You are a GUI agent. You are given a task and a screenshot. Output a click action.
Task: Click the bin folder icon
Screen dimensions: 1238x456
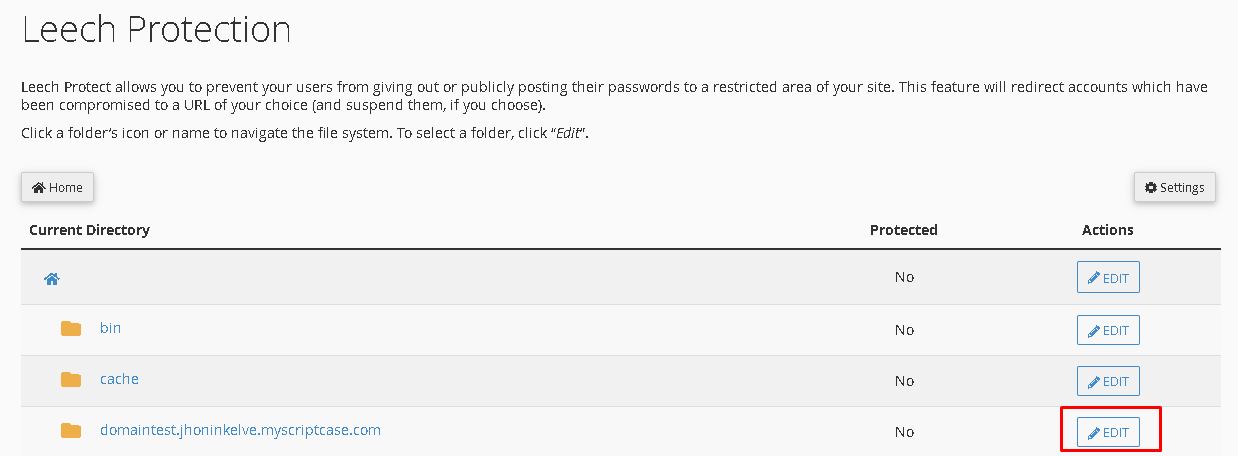(x=70, y=328)
